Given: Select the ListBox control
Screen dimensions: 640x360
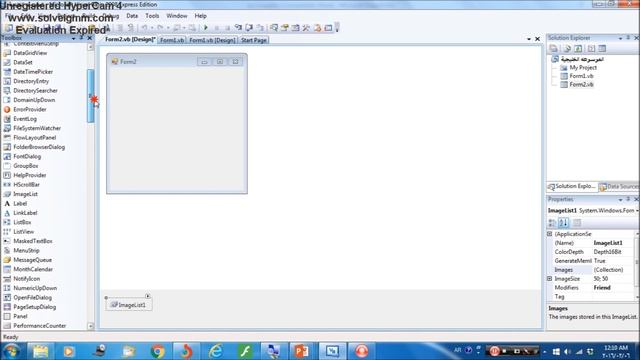Looking at the screenshot, I should point(22,222).
